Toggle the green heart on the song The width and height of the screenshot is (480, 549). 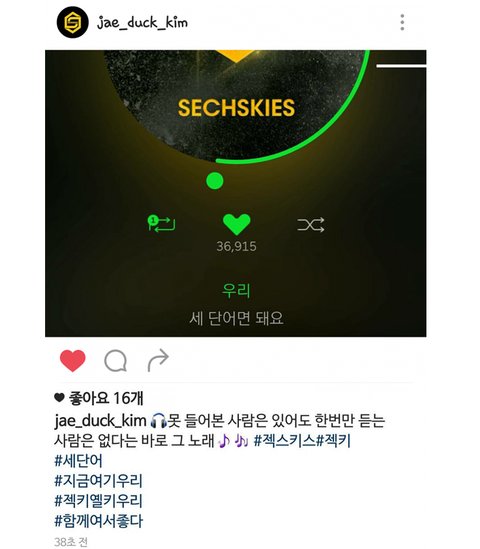point(236,224)
